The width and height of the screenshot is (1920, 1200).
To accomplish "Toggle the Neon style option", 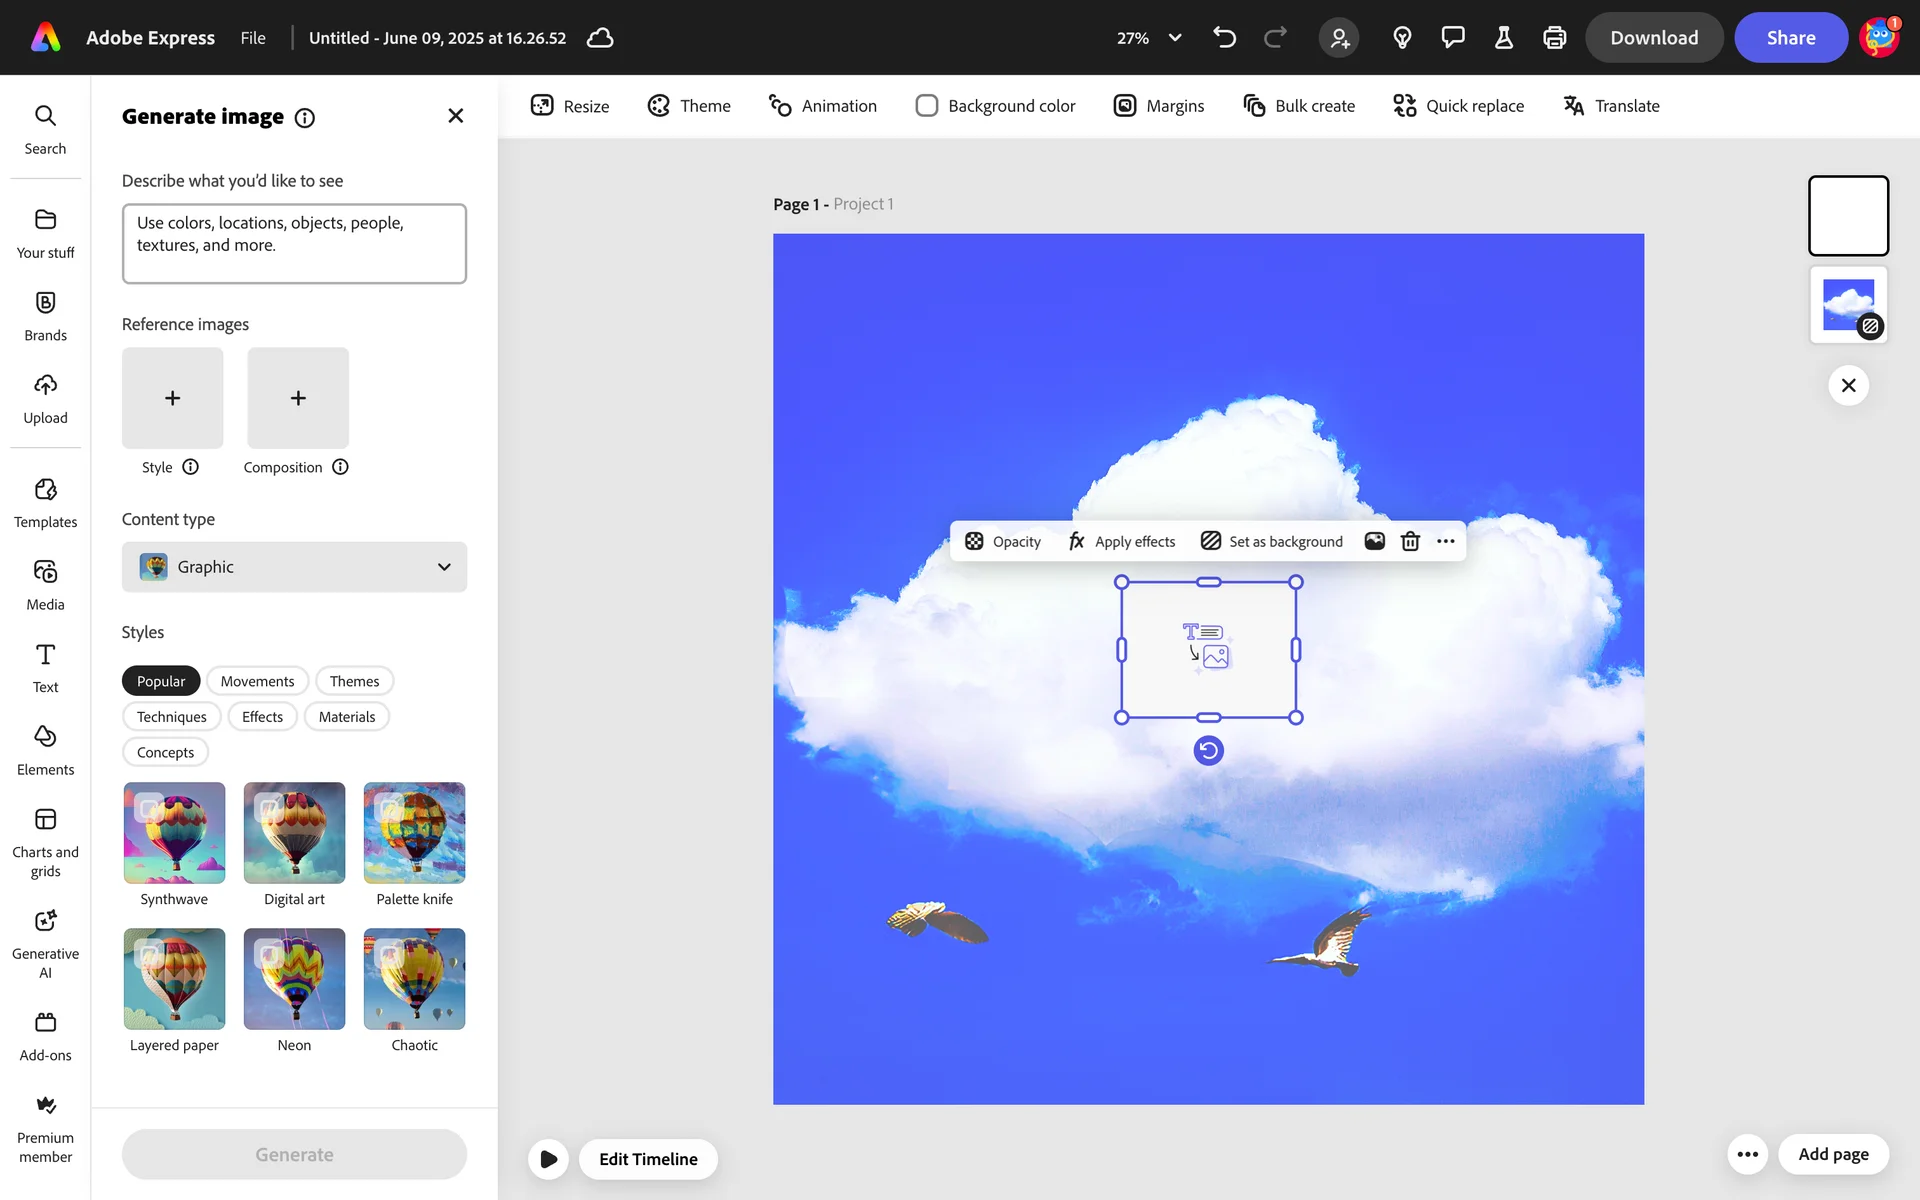I will coord(294,979).
